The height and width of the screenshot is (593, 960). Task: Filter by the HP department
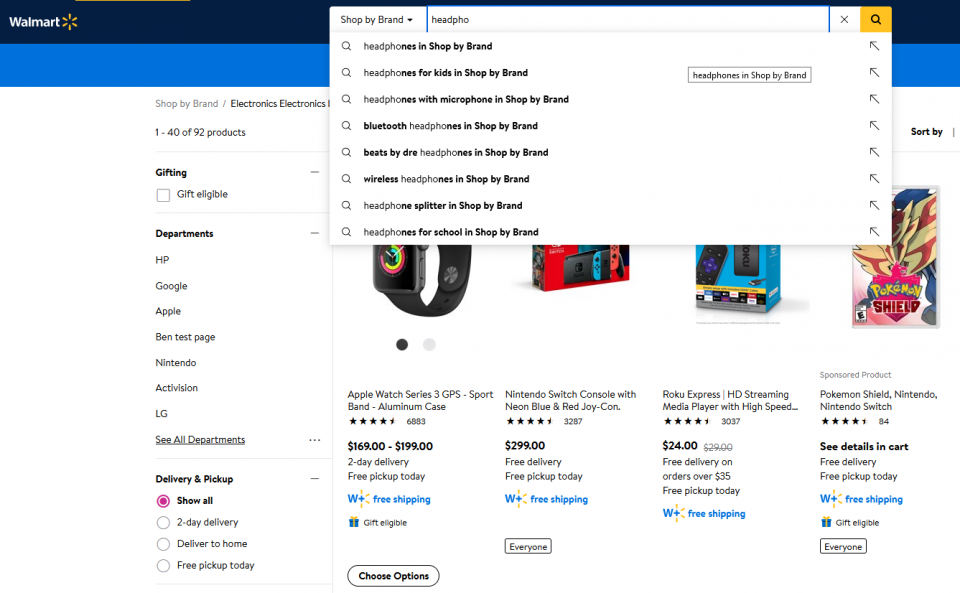(162, 259)
